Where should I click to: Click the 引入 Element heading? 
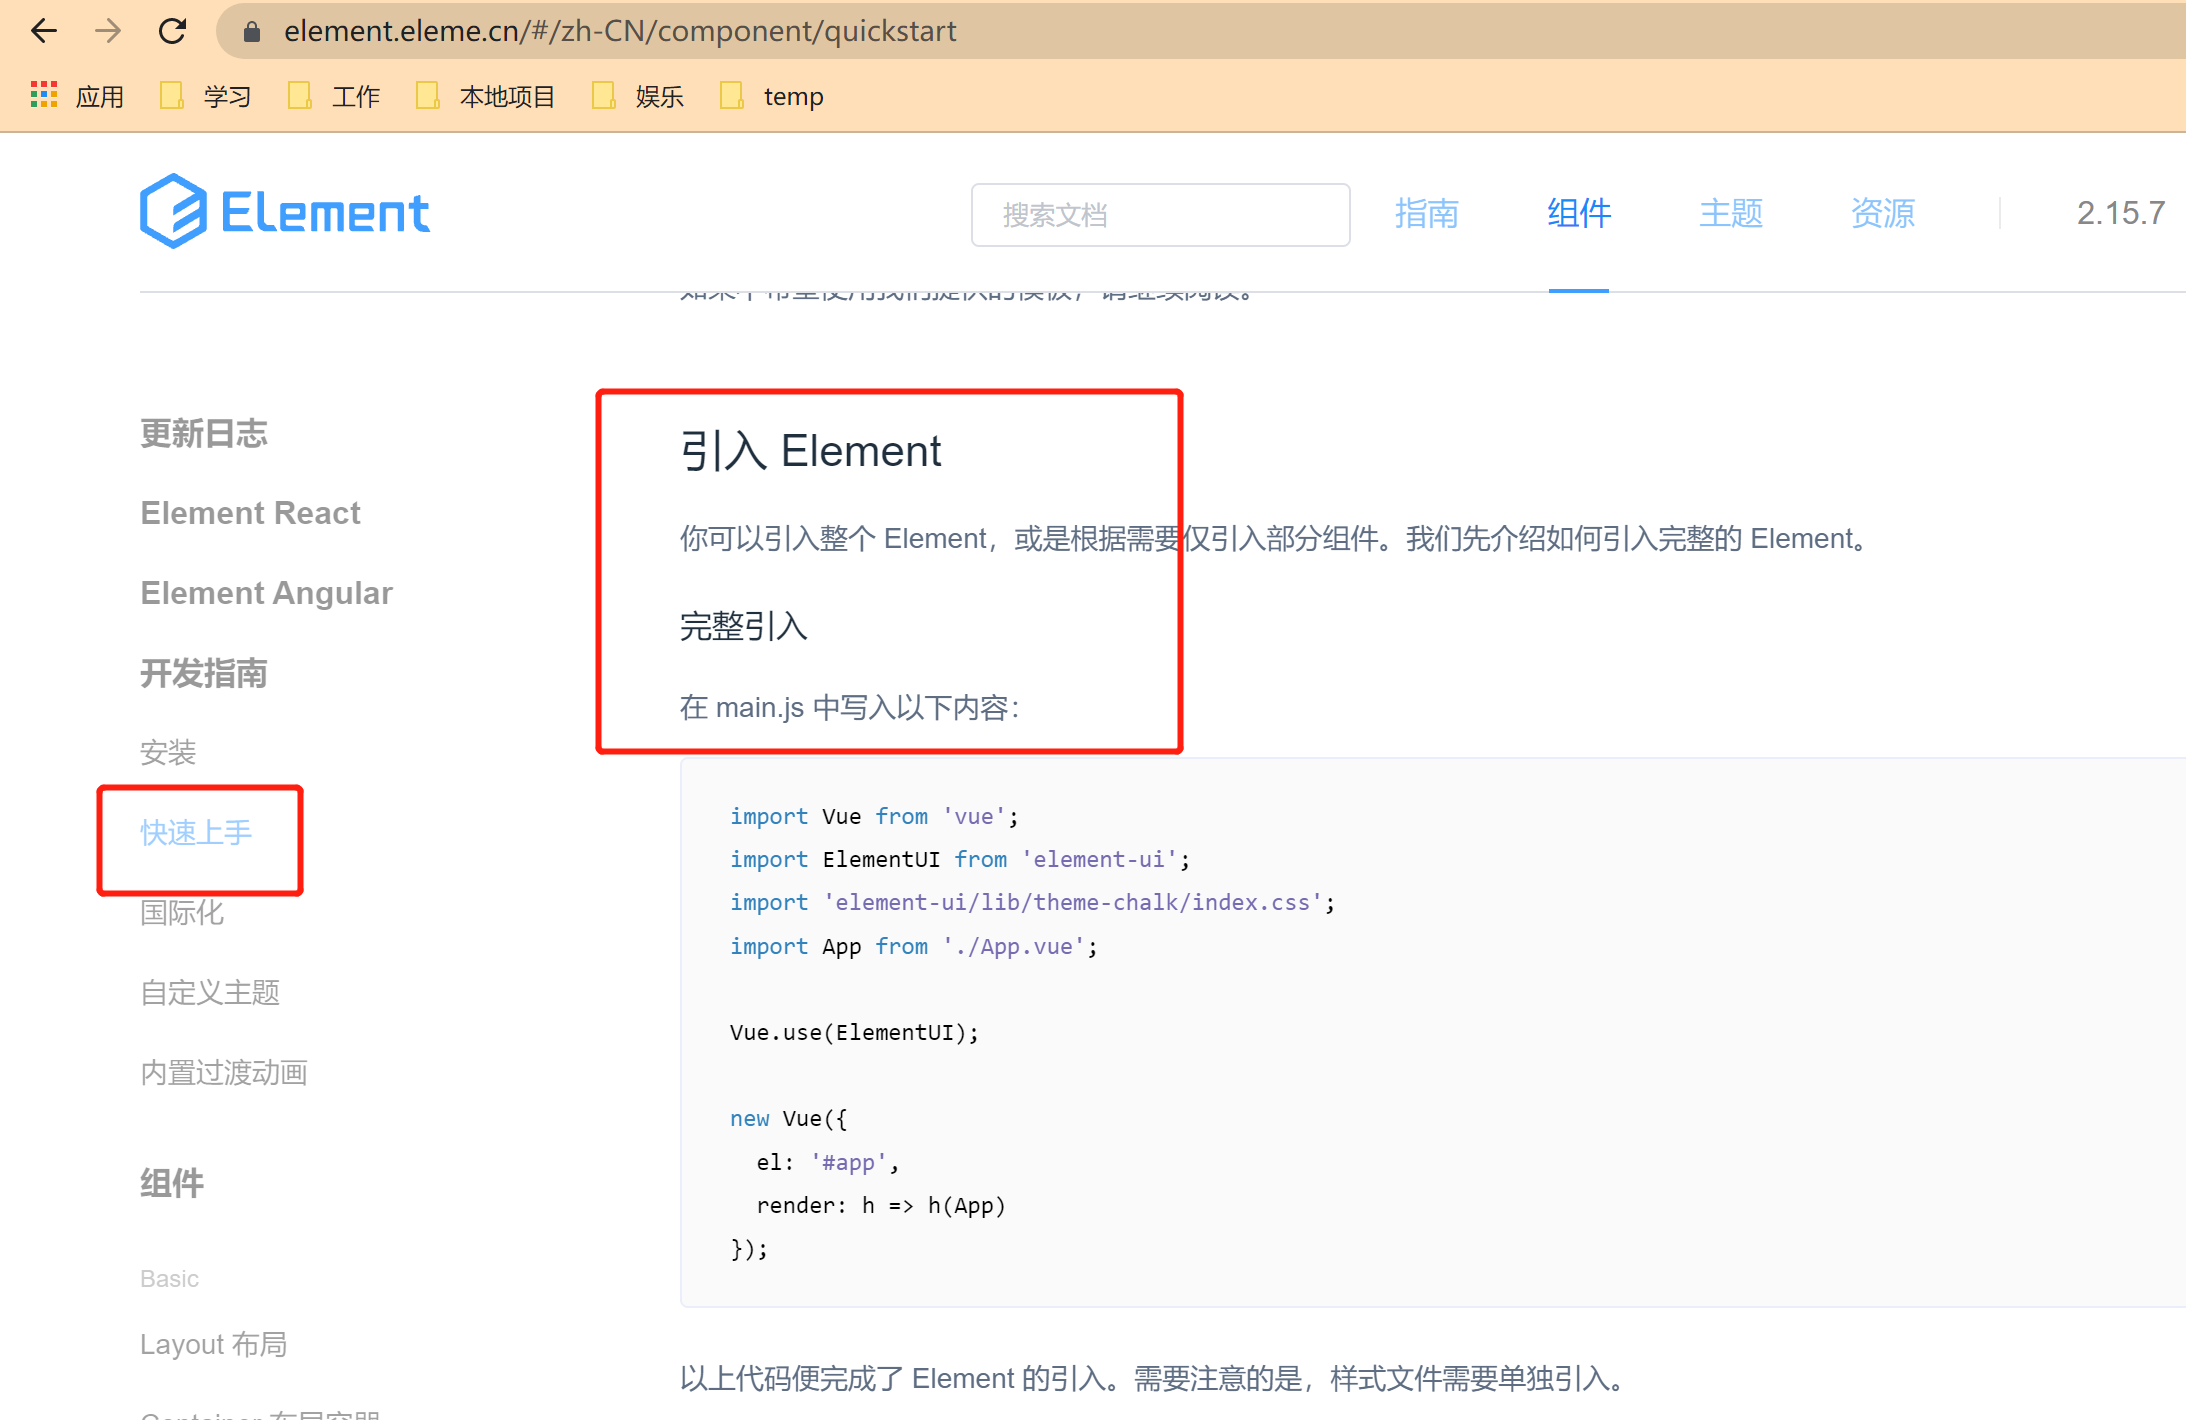(x=811, y=451)
